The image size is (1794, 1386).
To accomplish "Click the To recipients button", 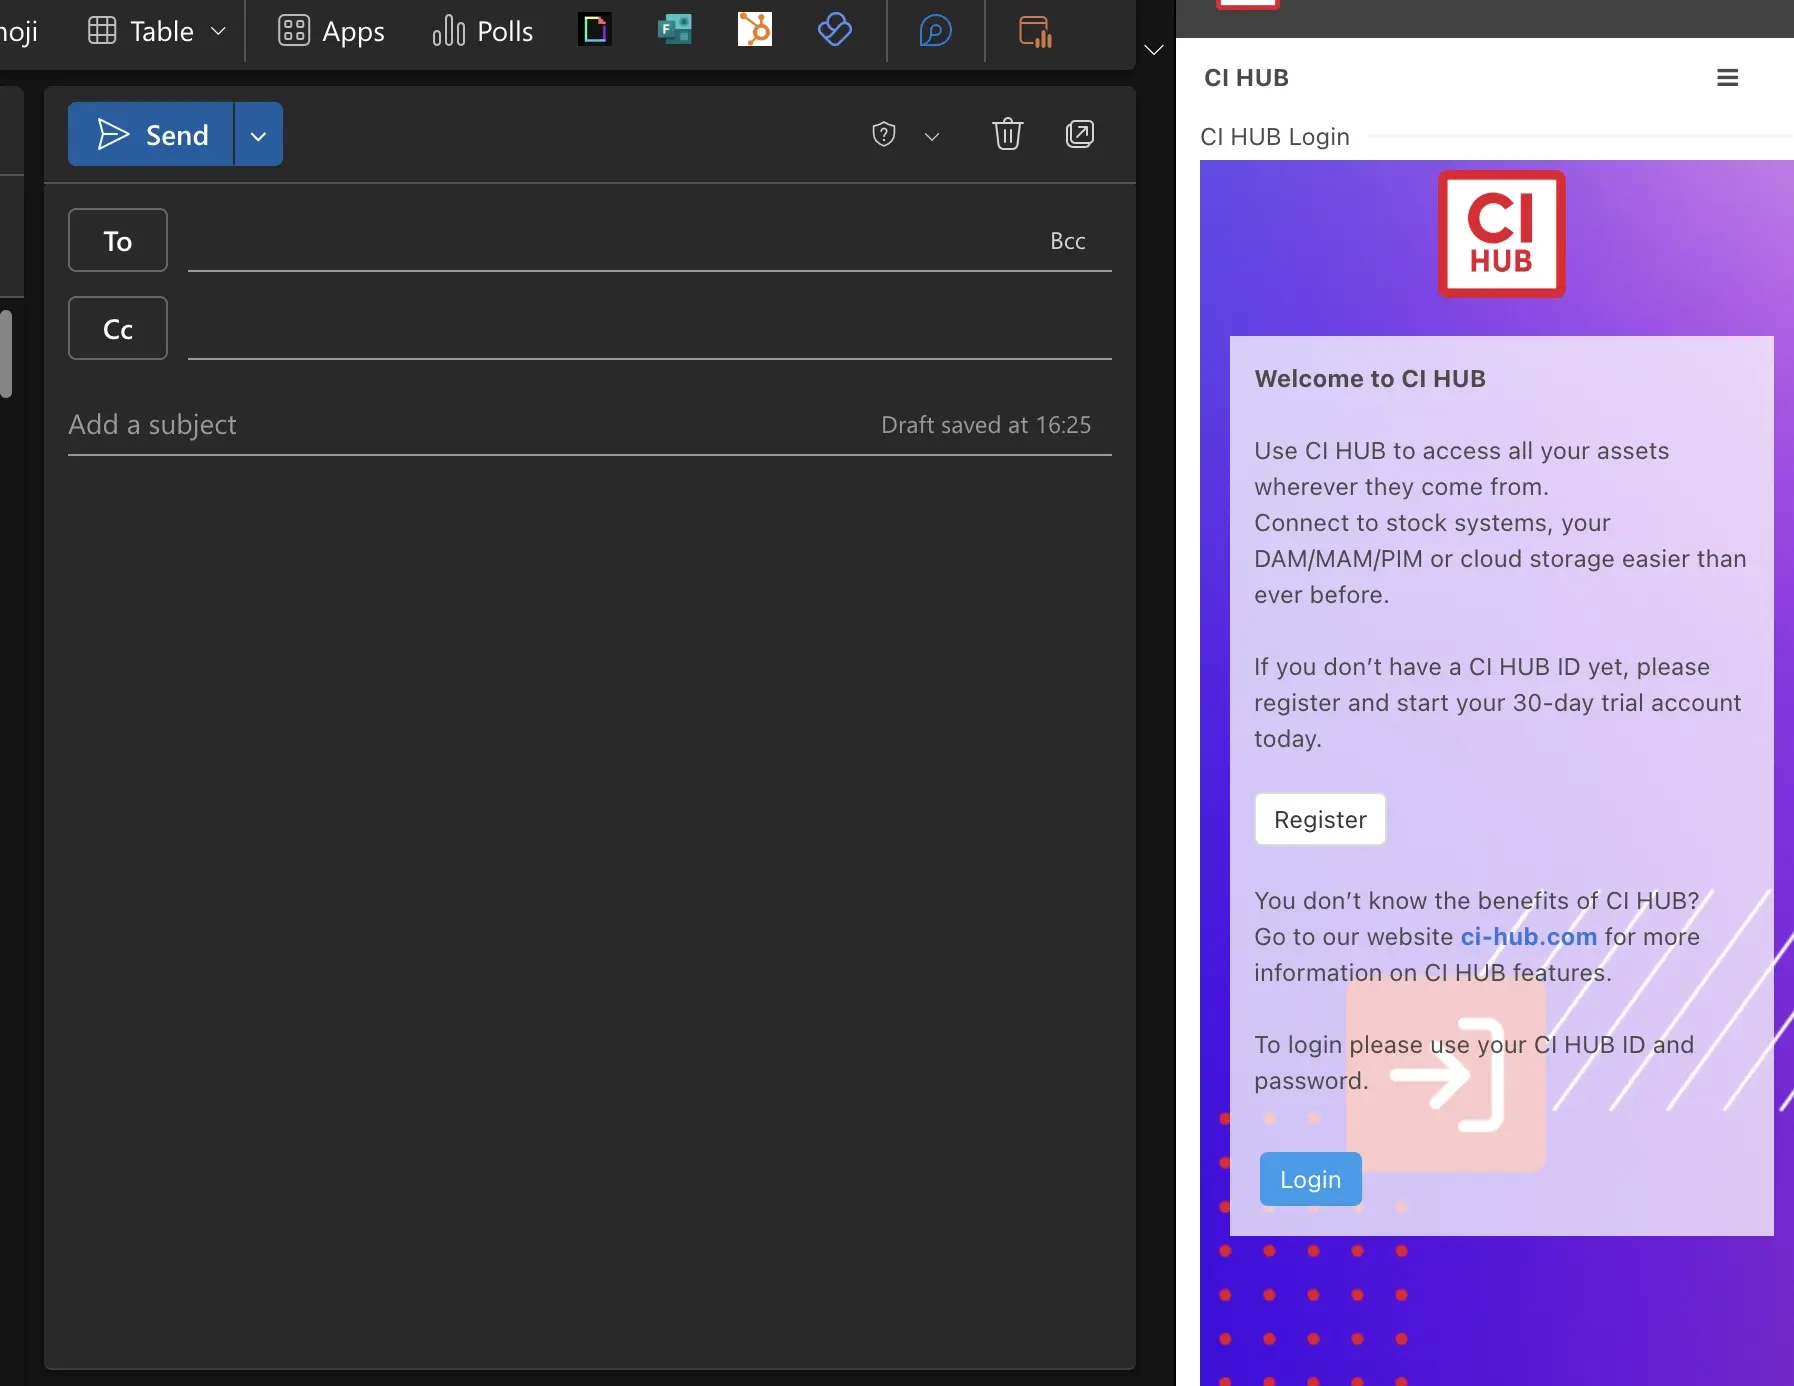I will pyautogui.click(x=118, y=240).
